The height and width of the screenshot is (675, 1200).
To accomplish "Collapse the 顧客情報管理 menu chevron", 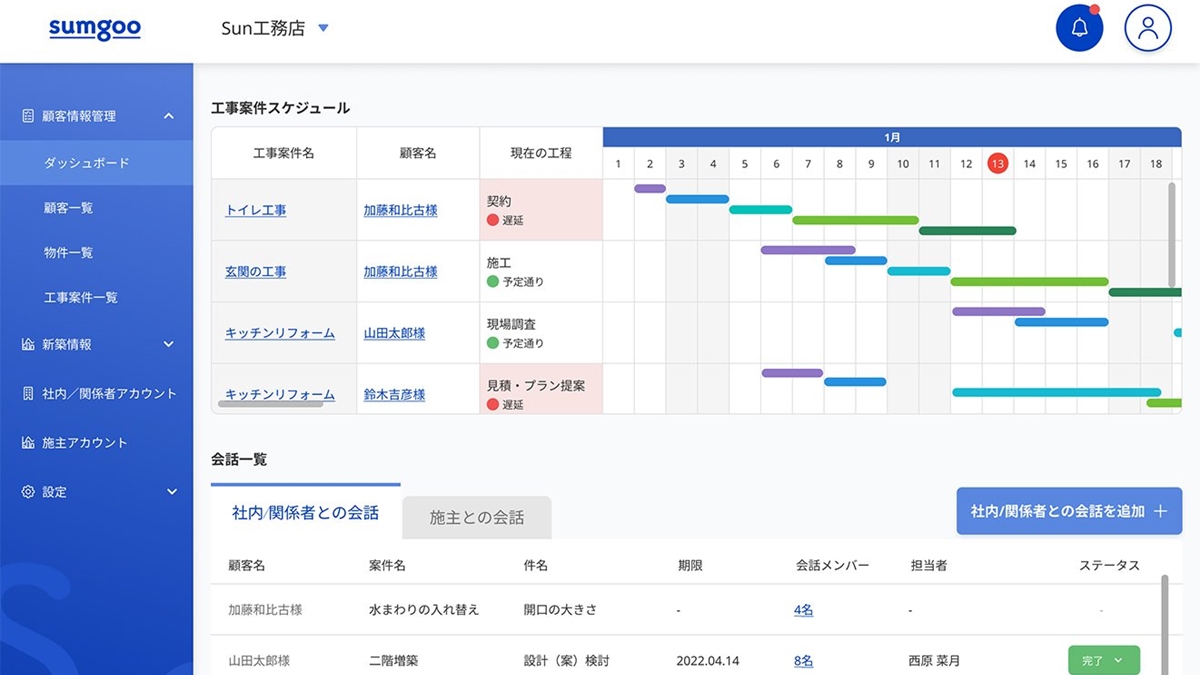I will tap(168, 116).
